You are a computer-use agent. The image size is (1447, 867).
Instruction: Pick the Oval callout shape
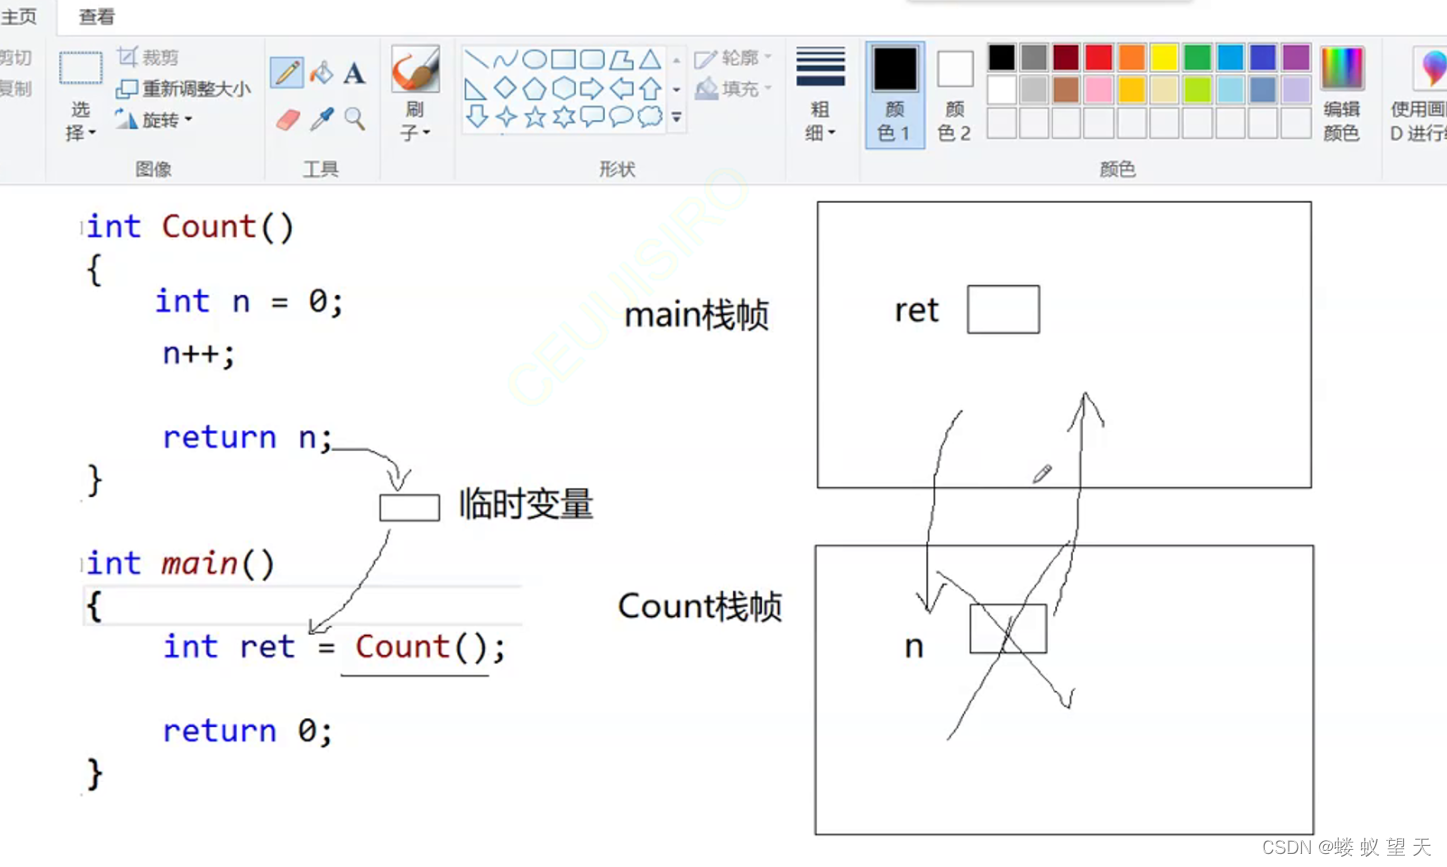(621, 117)
